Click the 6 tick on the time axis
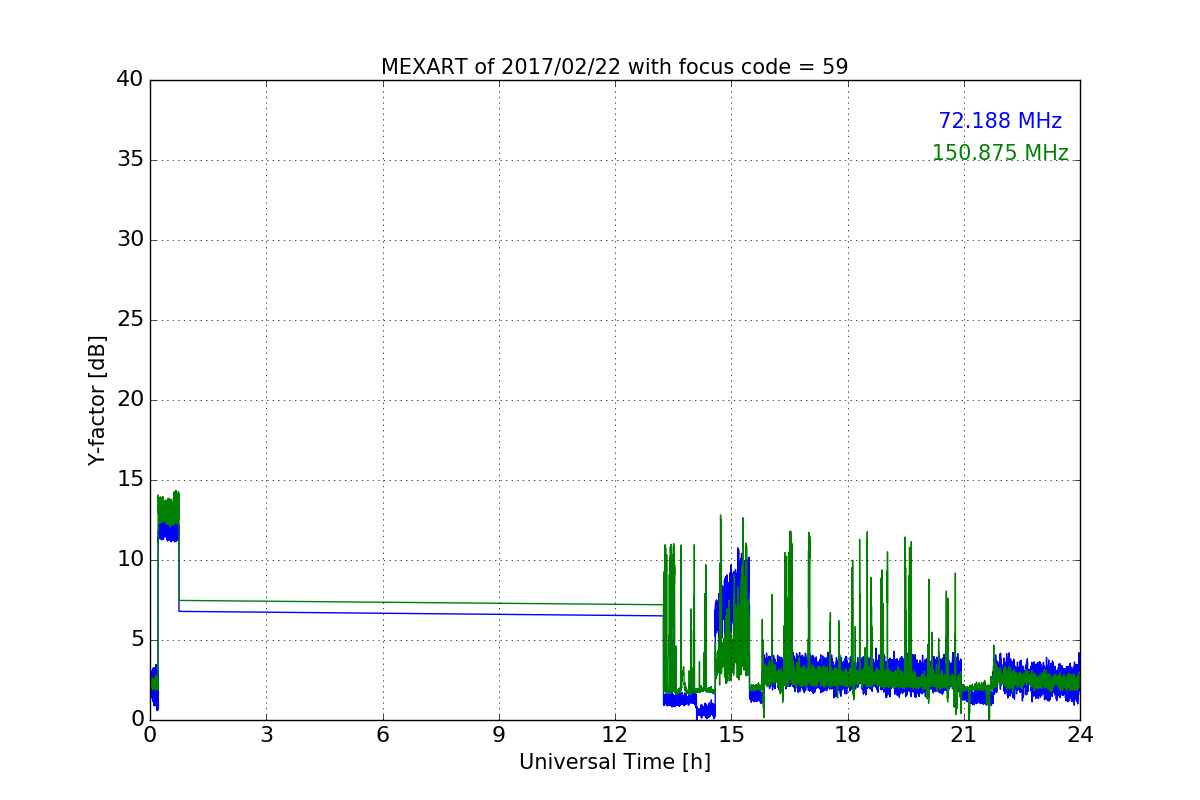Image resolution: width=1200 pixels, height=800 pixels. pyautogui.click(x=382, y=735)
